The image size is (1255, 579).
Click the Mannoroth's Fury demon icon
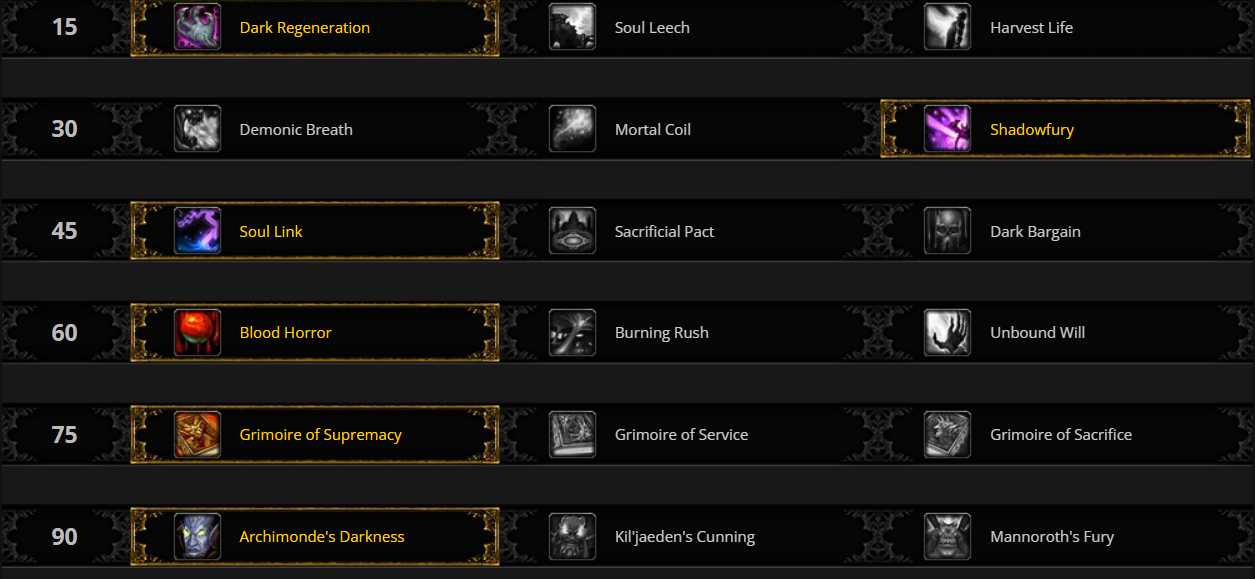(947, 536)
